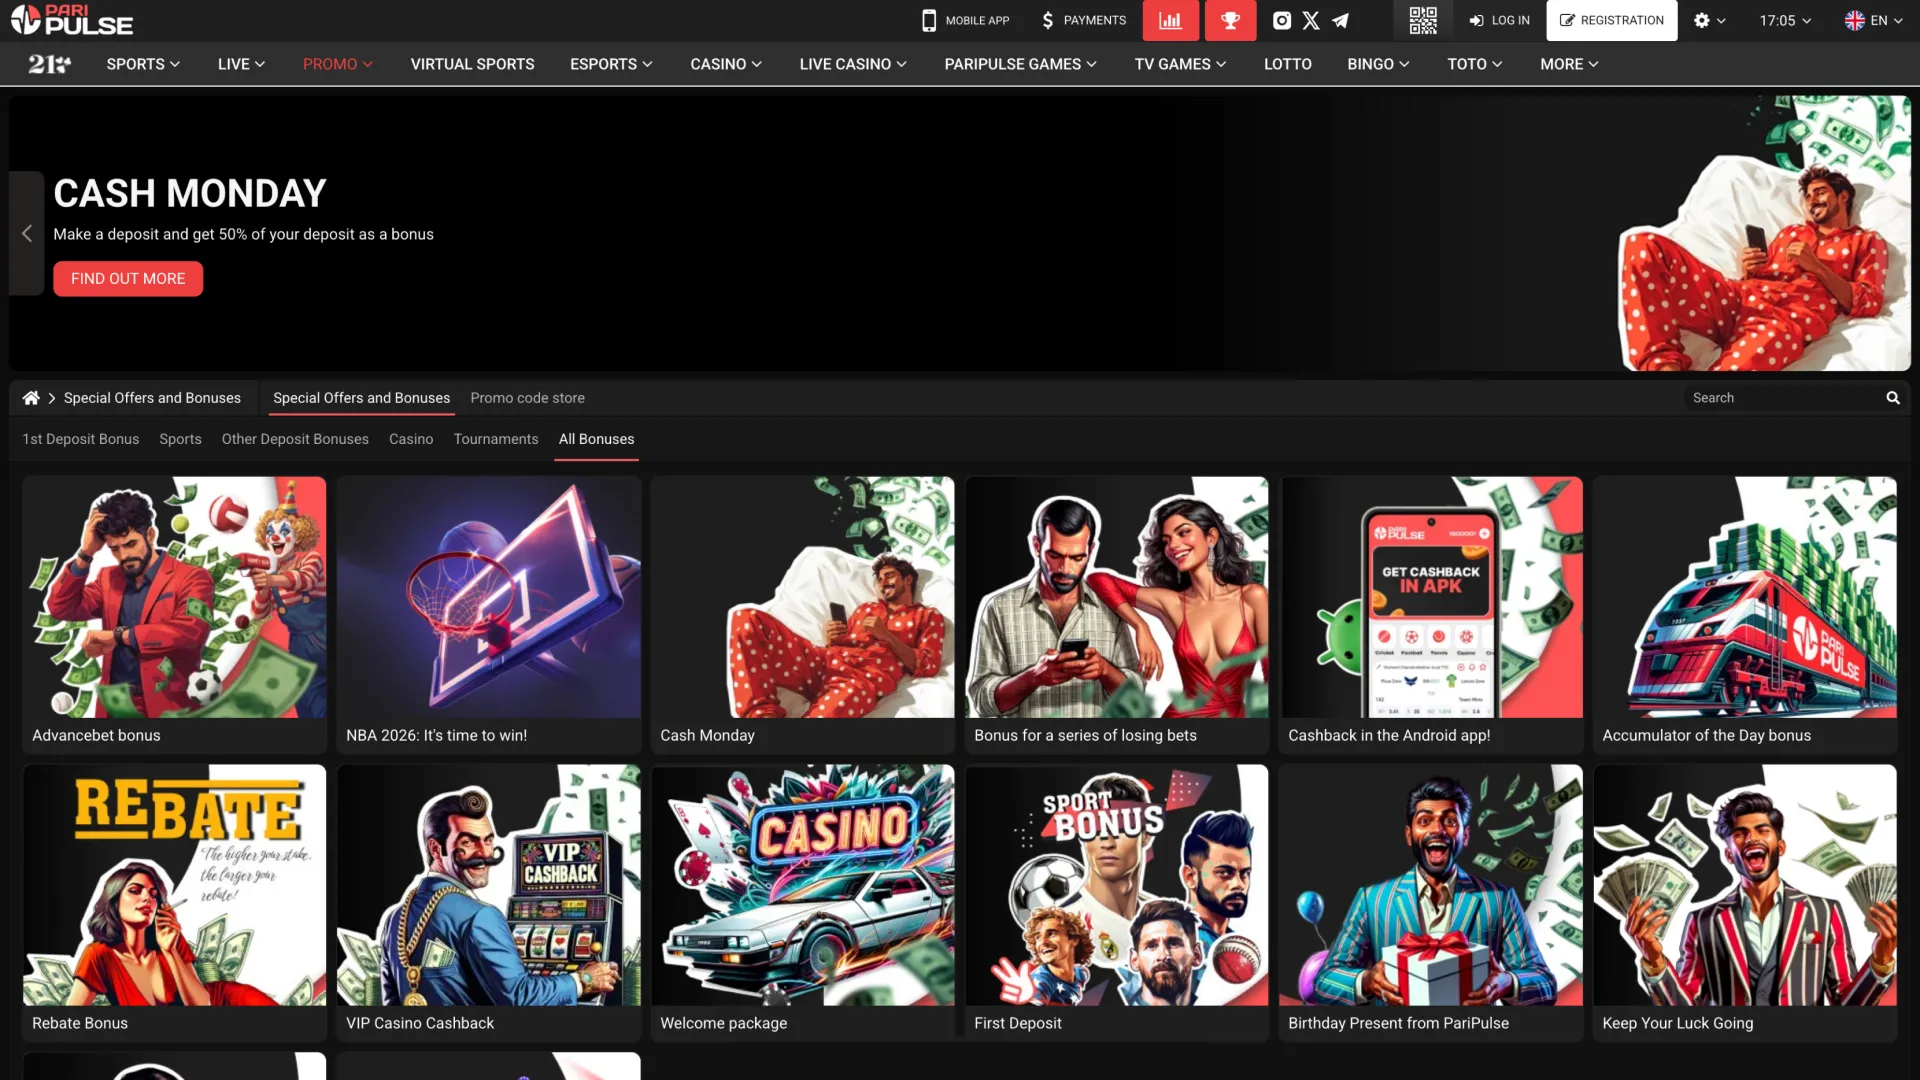Click the 21+ age restriction icon
The height and width of the screenshot is (1080, 1920).
[49, 64]
